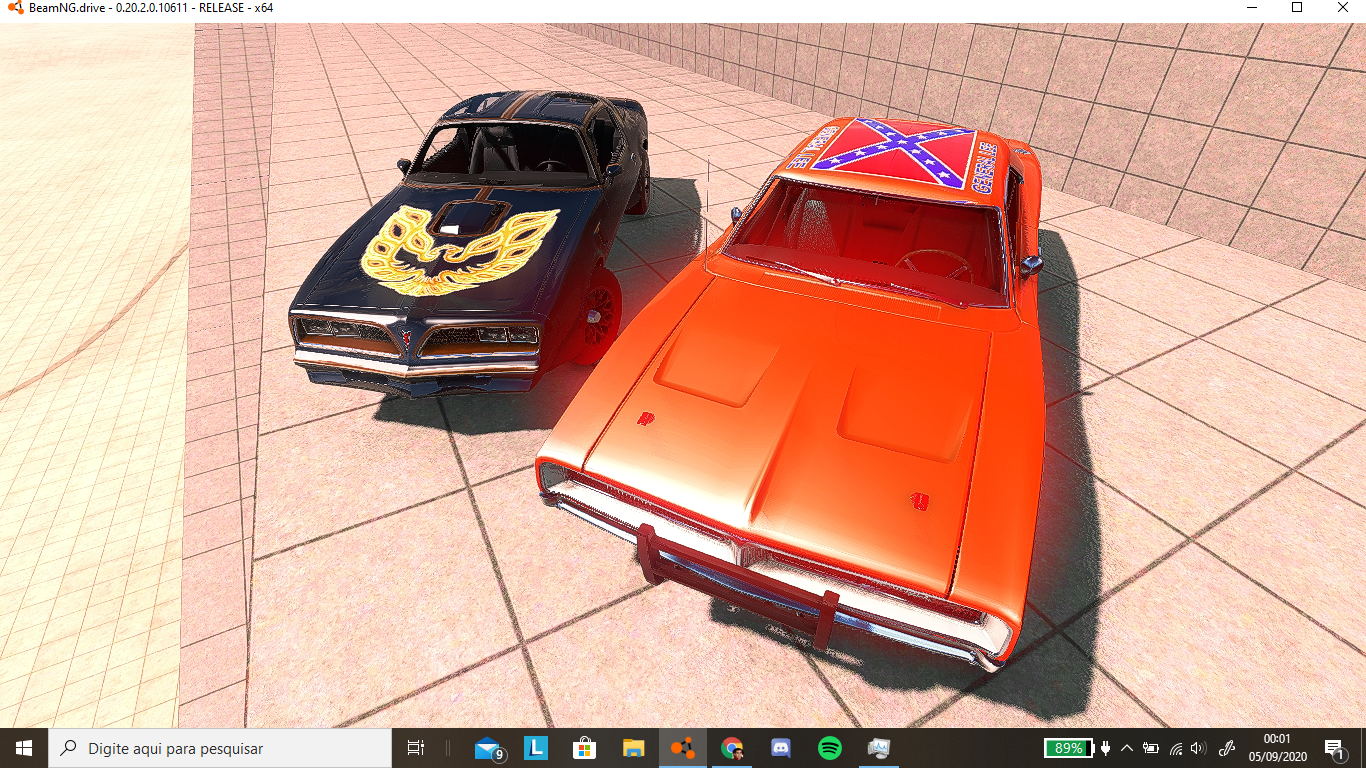
Task: Click the battery status tray icon
Action: click(x=1151, y=747)
